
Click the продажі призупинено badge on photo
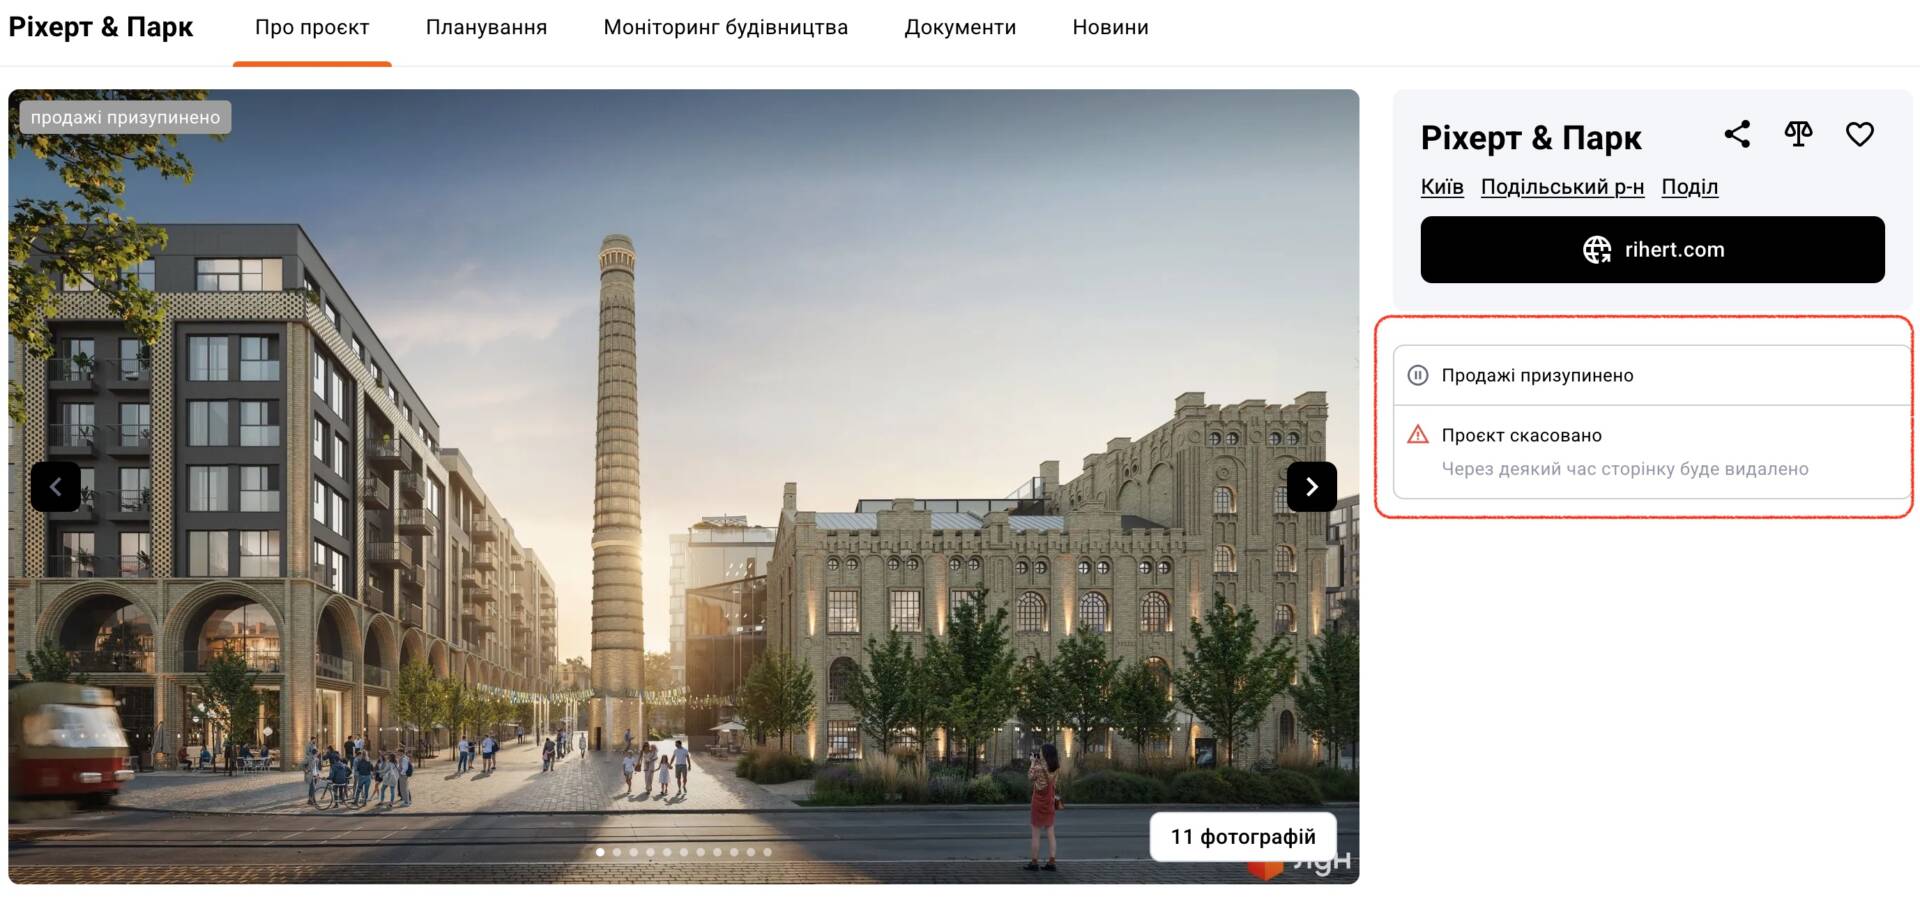pos(125,118)
